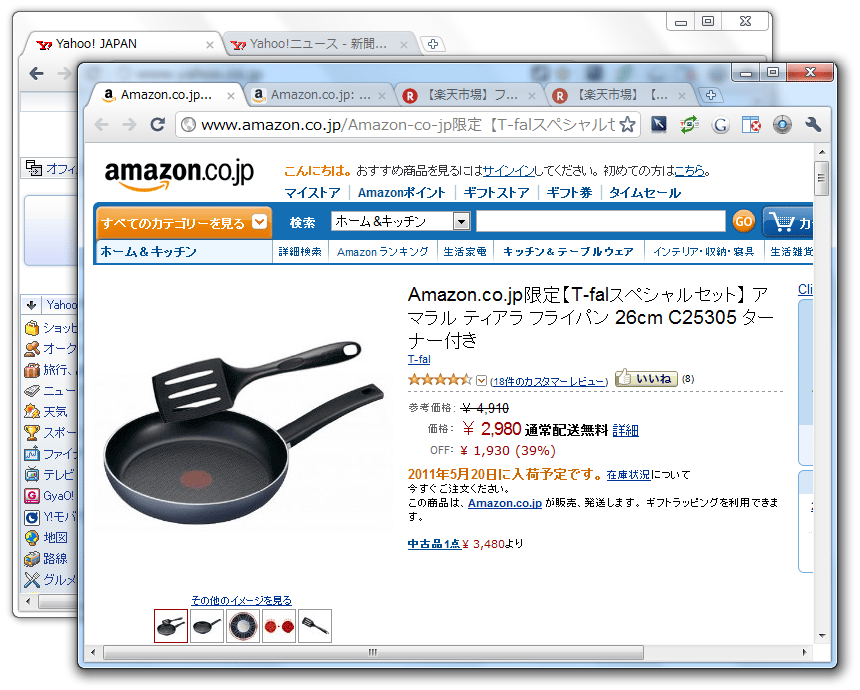Open the 18件のカスタマーレビュー link

coord(549,381)
